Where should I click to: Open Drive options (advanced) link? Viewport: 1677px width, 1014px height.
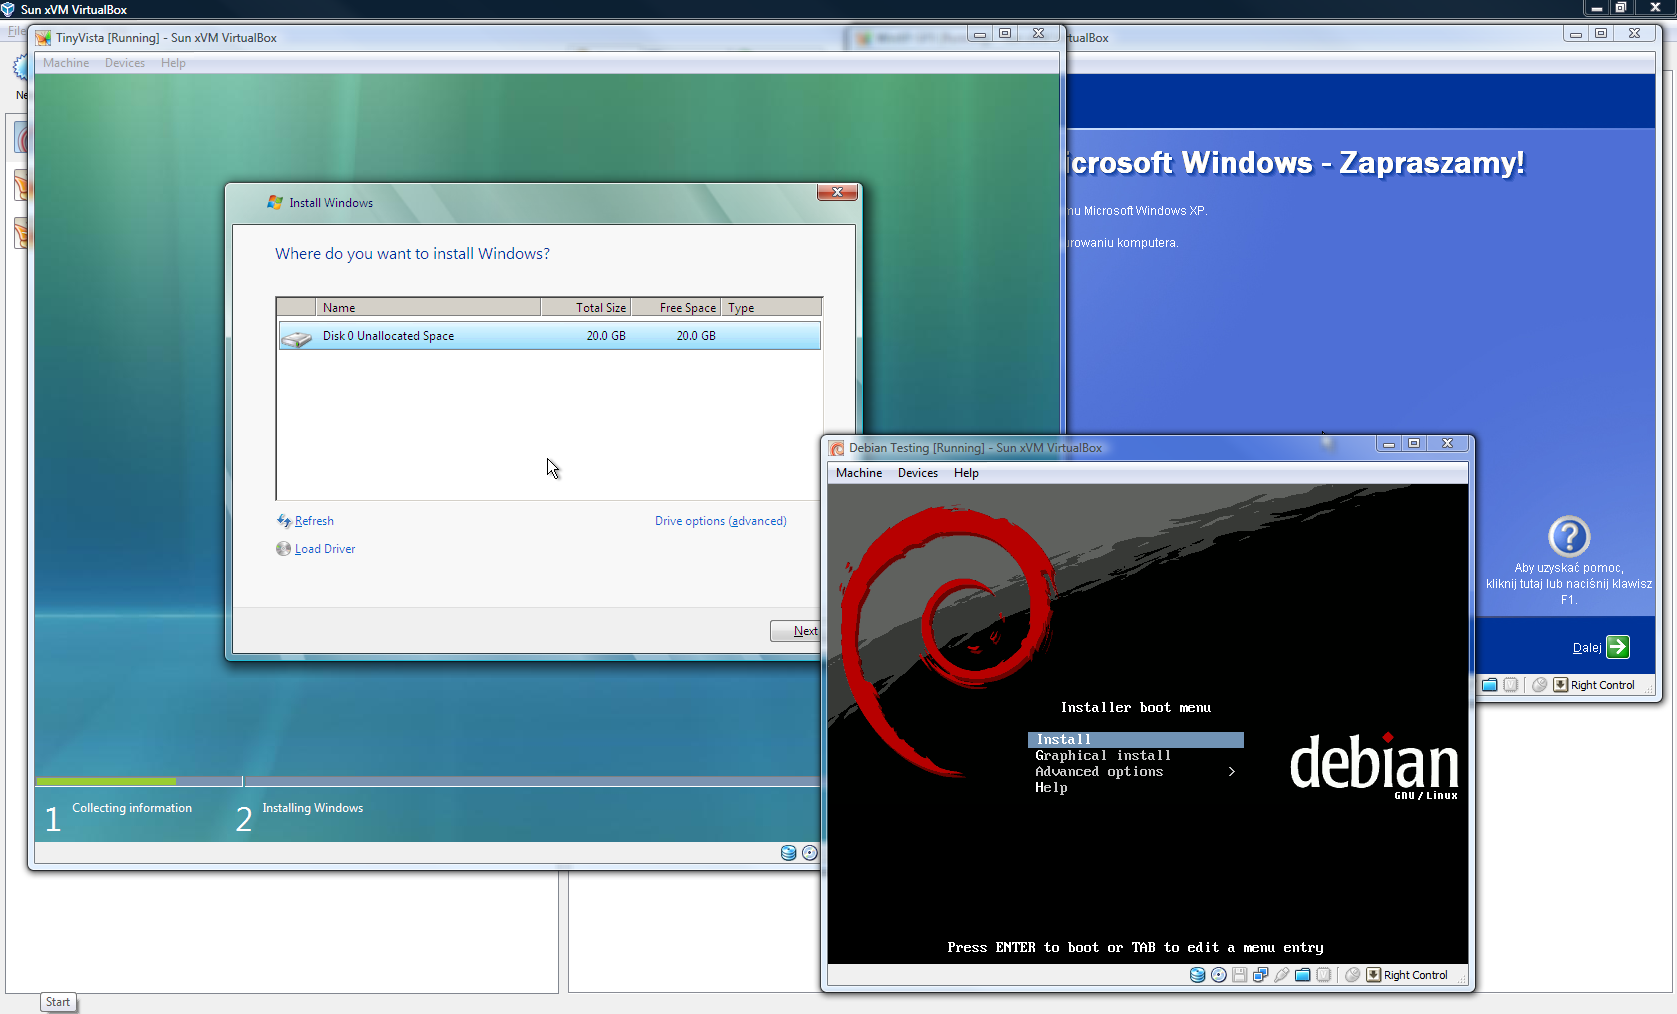tap(721, 521)
